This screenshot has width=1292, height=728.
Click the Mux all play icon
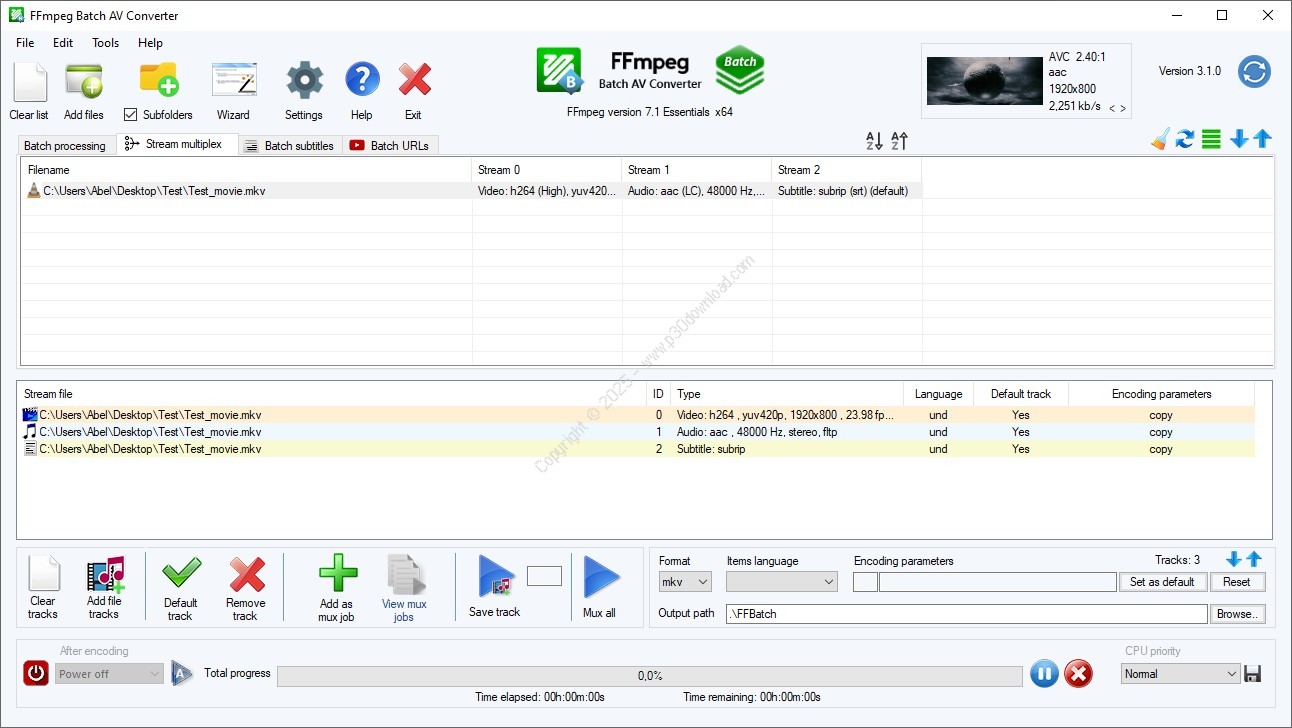click(x=600, y=576)
